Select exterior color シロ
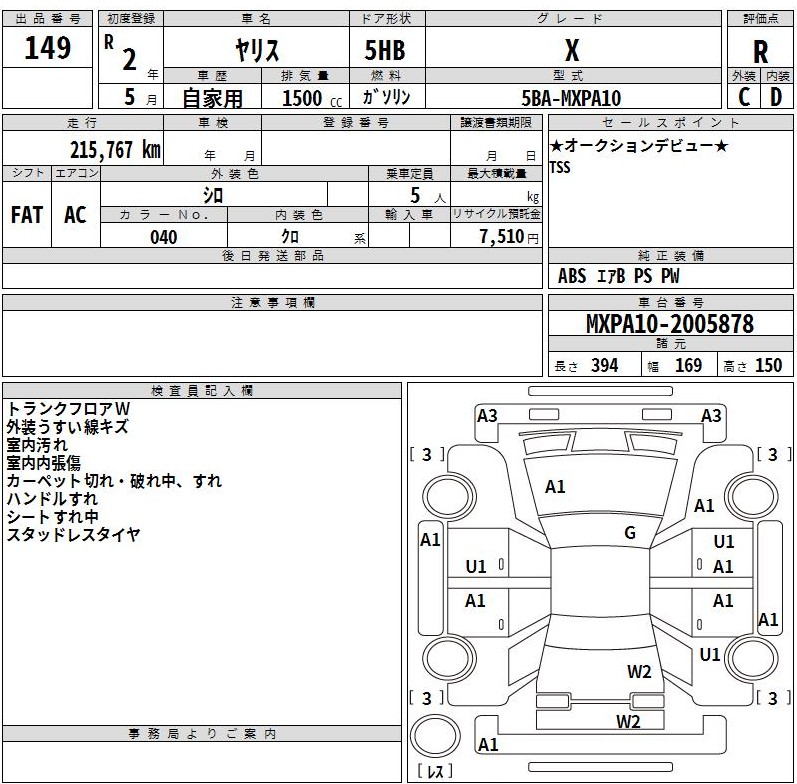 click(x=213, y=195)
